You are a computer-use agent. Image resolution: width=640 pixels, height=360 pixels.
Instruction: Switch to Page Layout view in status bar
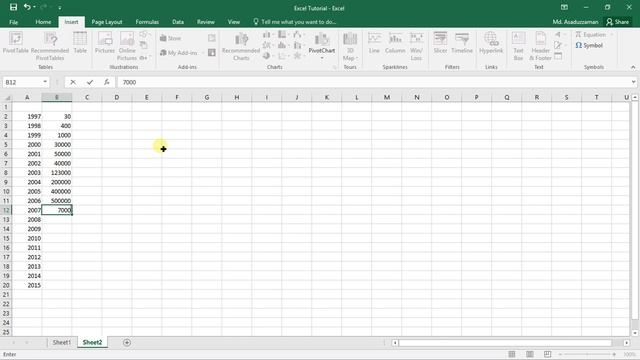point(530,354)
